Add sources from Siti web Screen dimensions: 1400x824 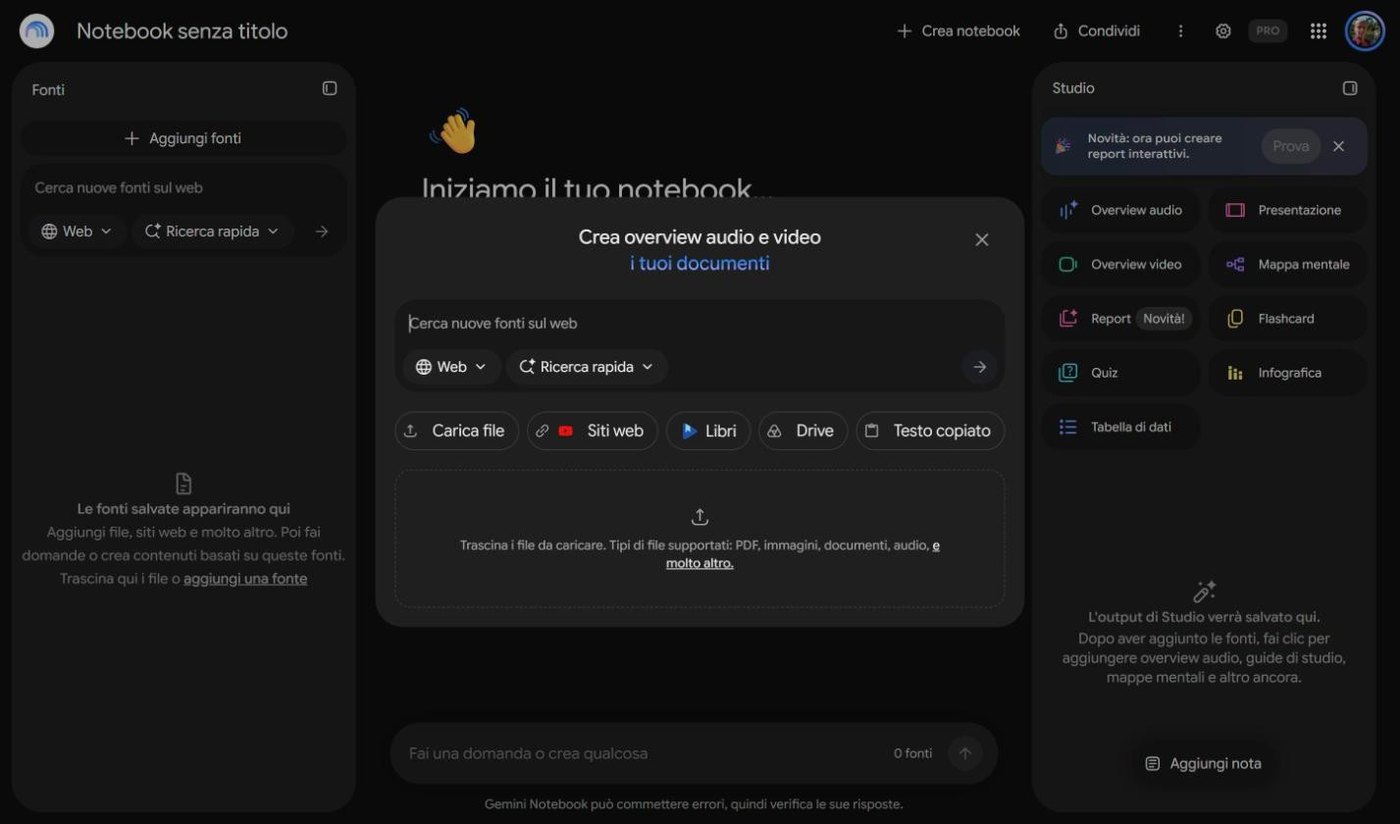(592, 431)
